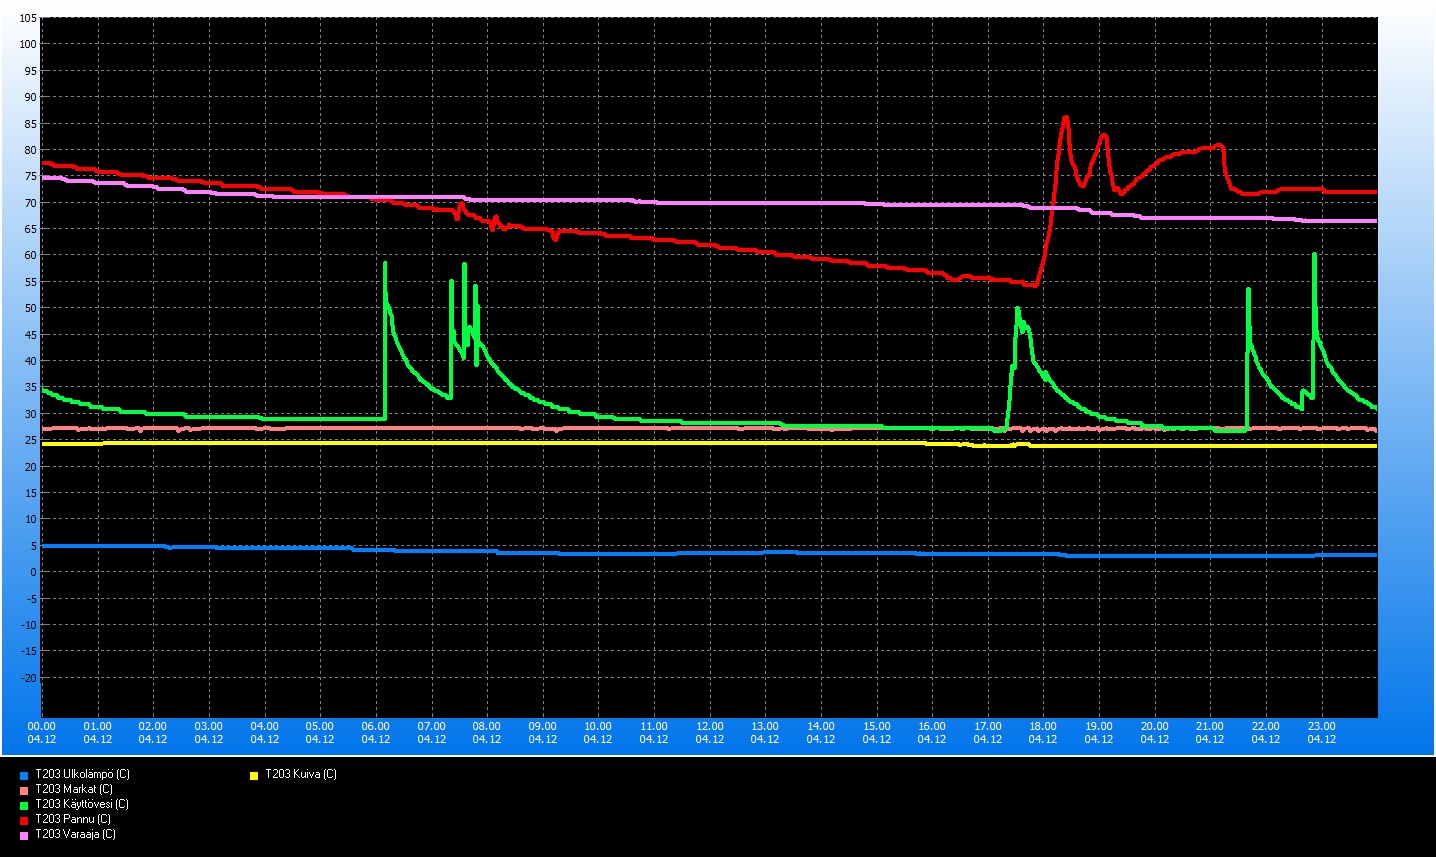The width and height of the screenshot is (1436, 857).
Task: Select the T203 Ulkolämpö (C) legend label
Action: pyautogui.click(x=82, y=774)
